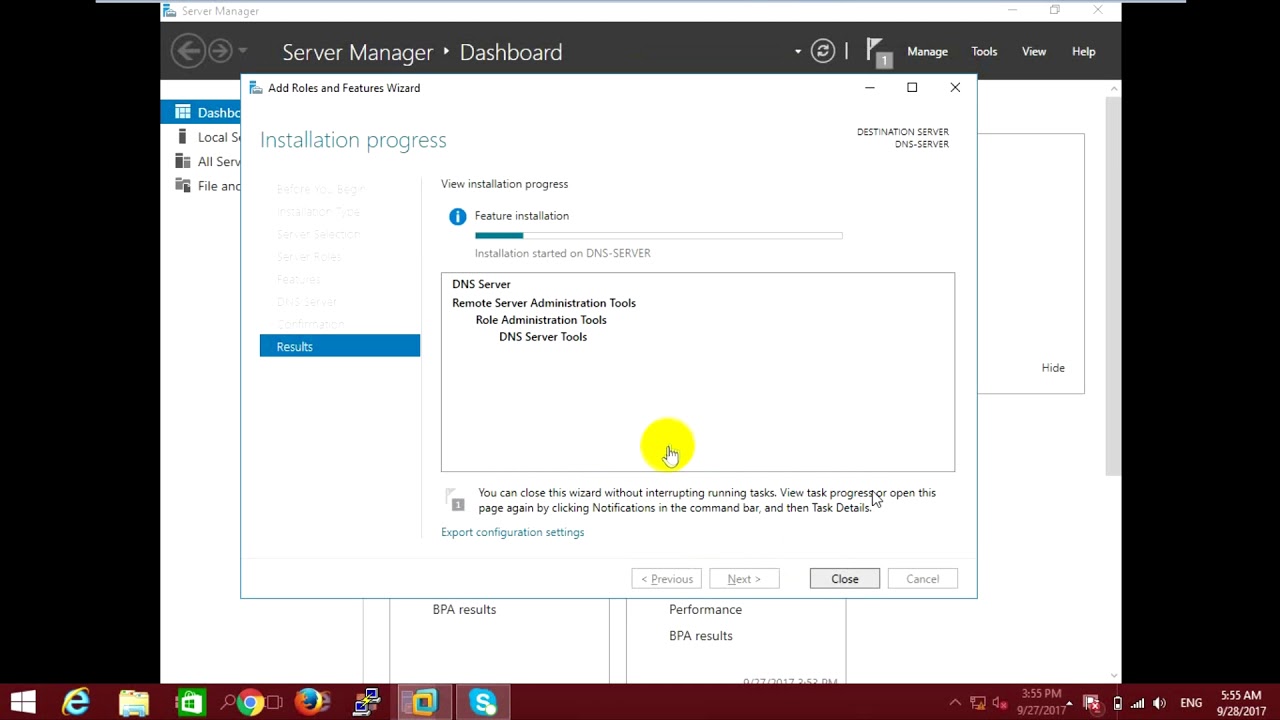Open the Help menu
Viewport: 1280px width, 720px height.
point(1084,51)
